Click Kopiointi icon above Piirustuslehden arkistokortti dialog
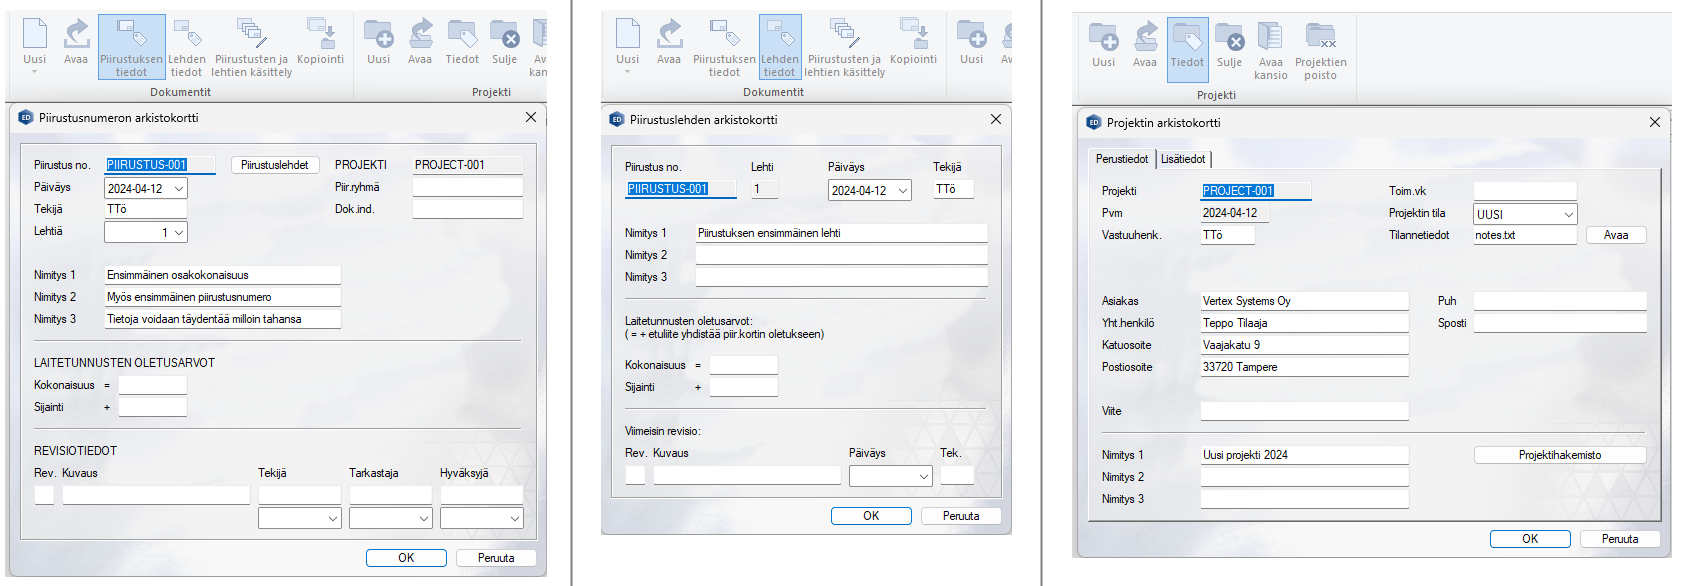Image resolution: width=1682 pixels, height=586 pixels. [913, 42]
